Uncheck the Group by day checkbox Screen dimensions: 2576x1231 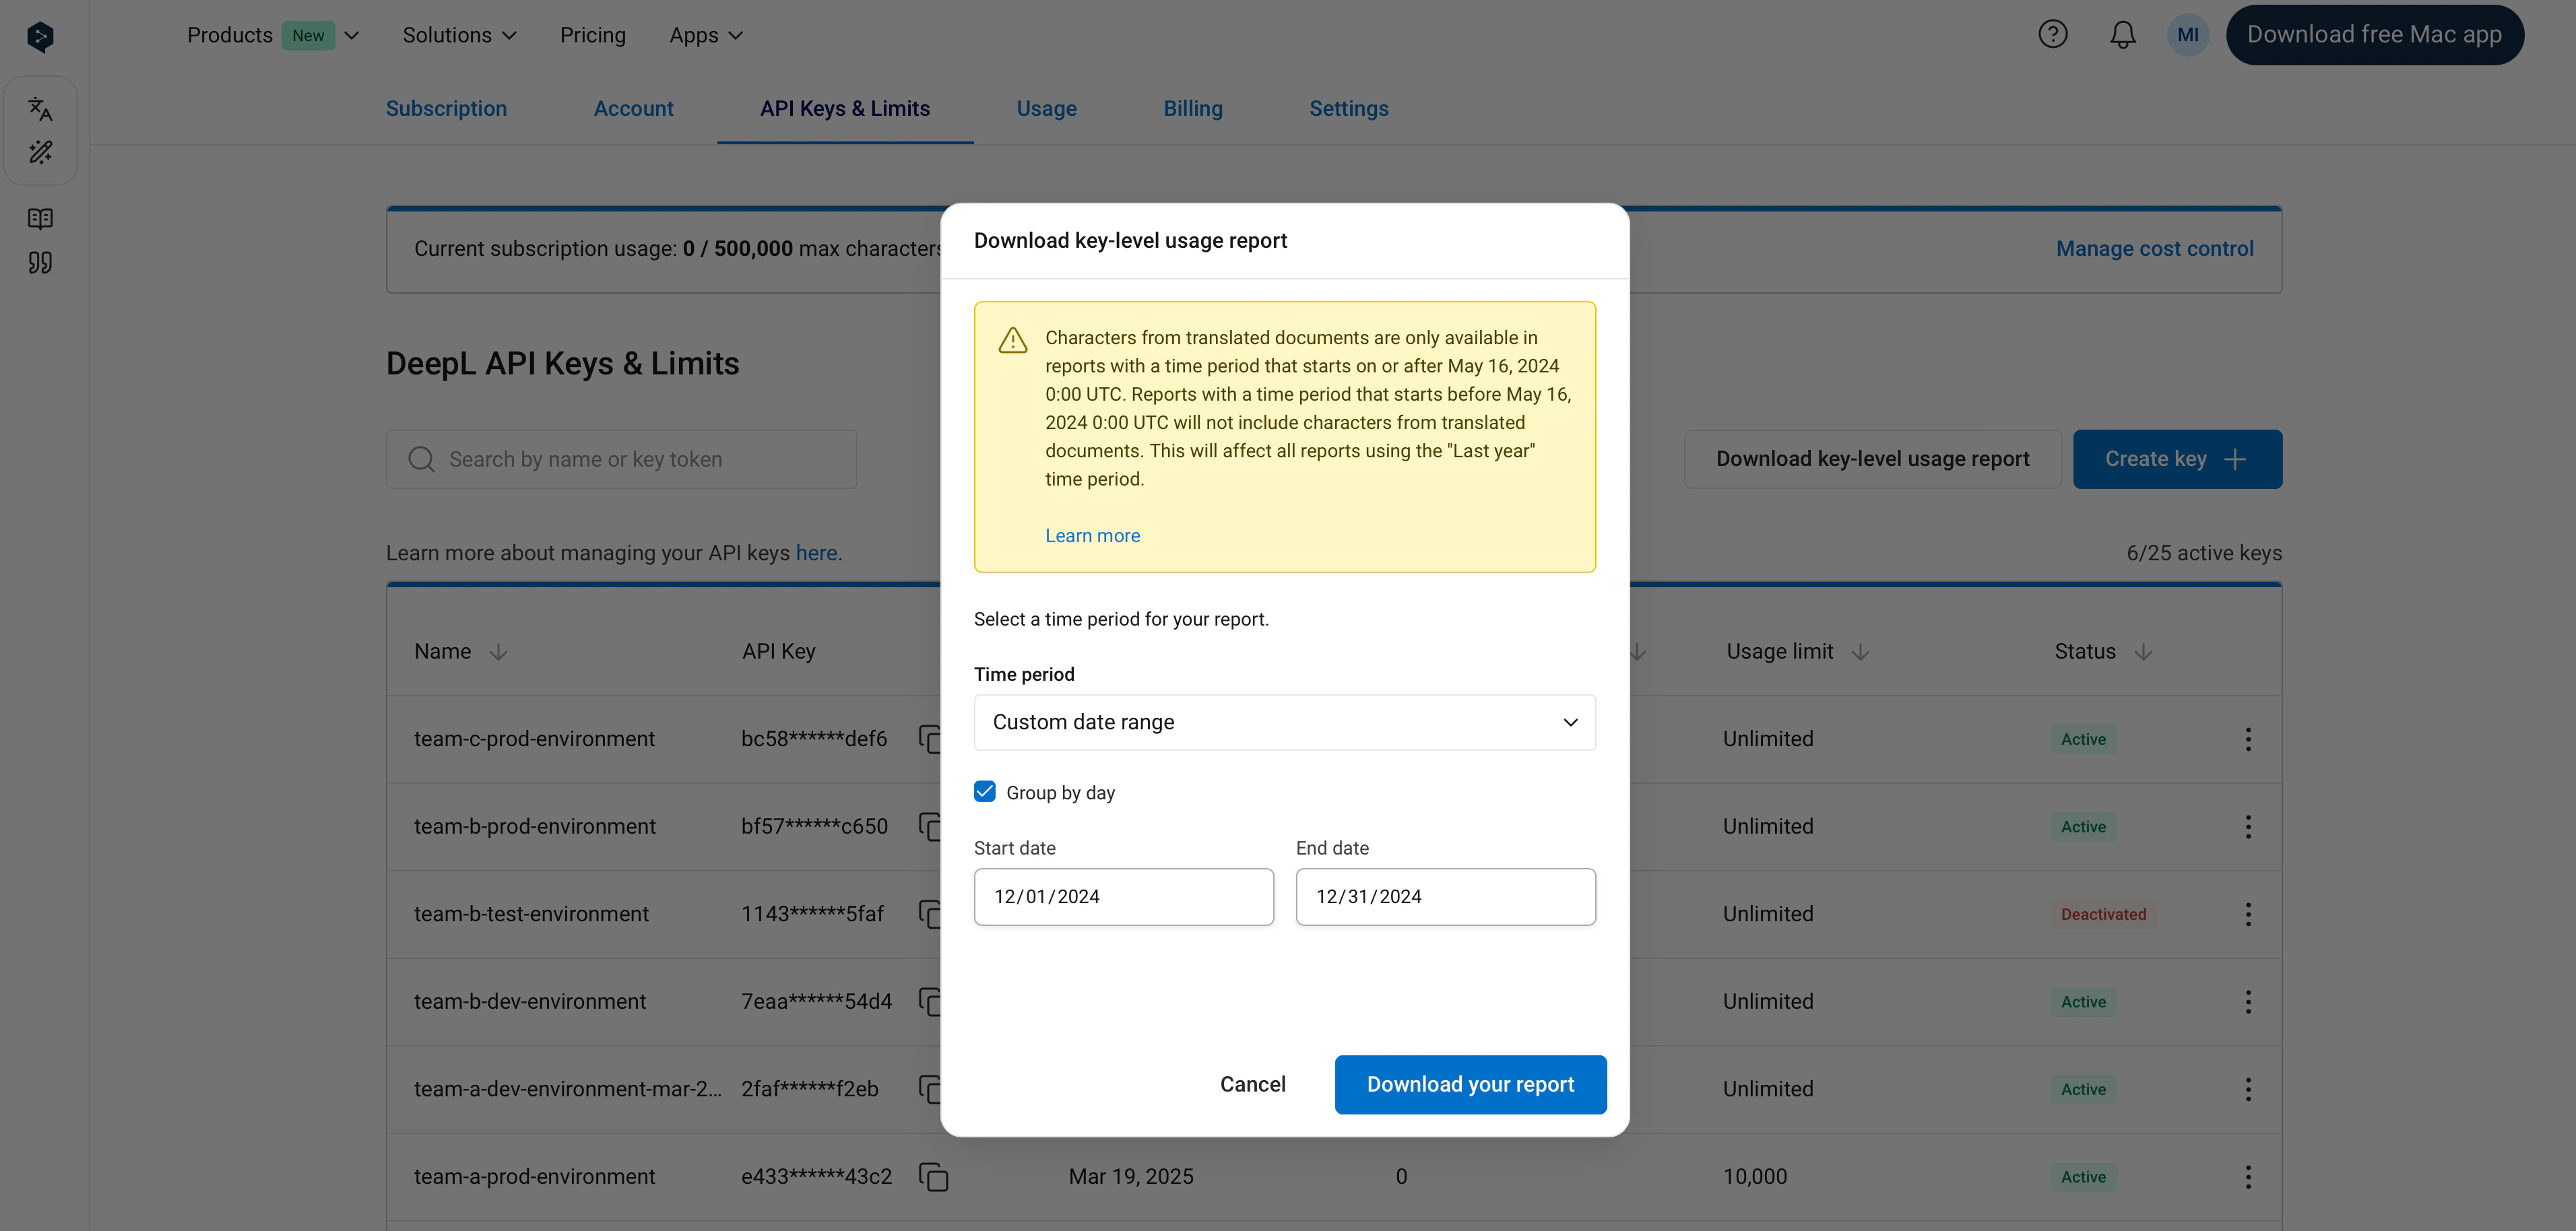(985, 792)
